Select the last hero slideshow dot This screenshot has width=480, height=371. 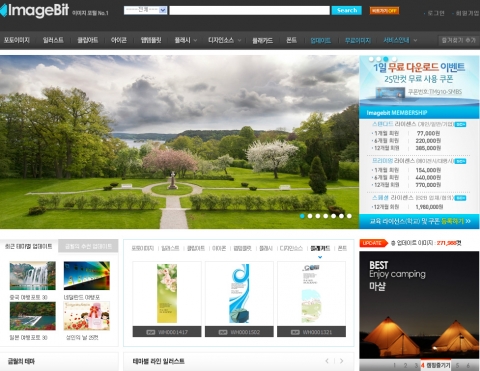pyautogui.click(x=349, y=216)
